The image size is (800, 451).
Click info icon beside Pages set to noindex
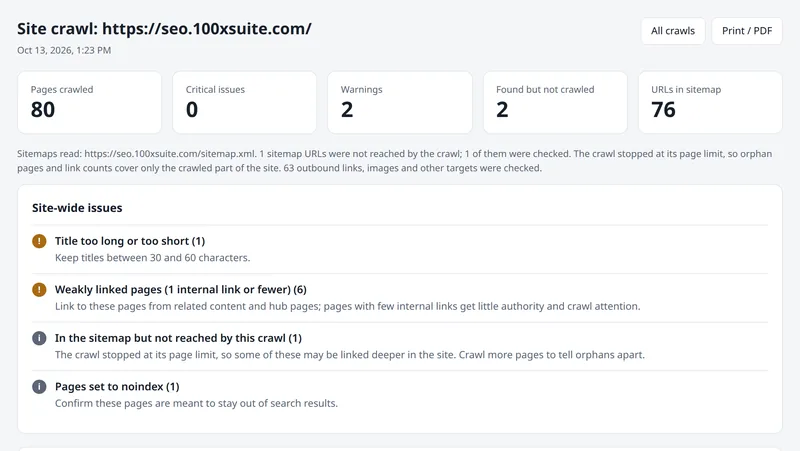(39, 386)
